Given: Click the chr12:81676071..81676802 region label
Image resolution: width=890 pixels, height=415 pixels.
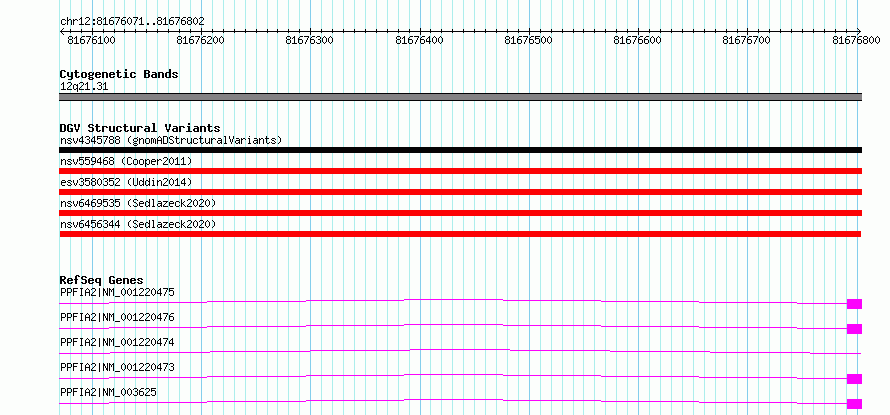Looking at the screenshot, I should pyautogui.click(x=132, y=22).
